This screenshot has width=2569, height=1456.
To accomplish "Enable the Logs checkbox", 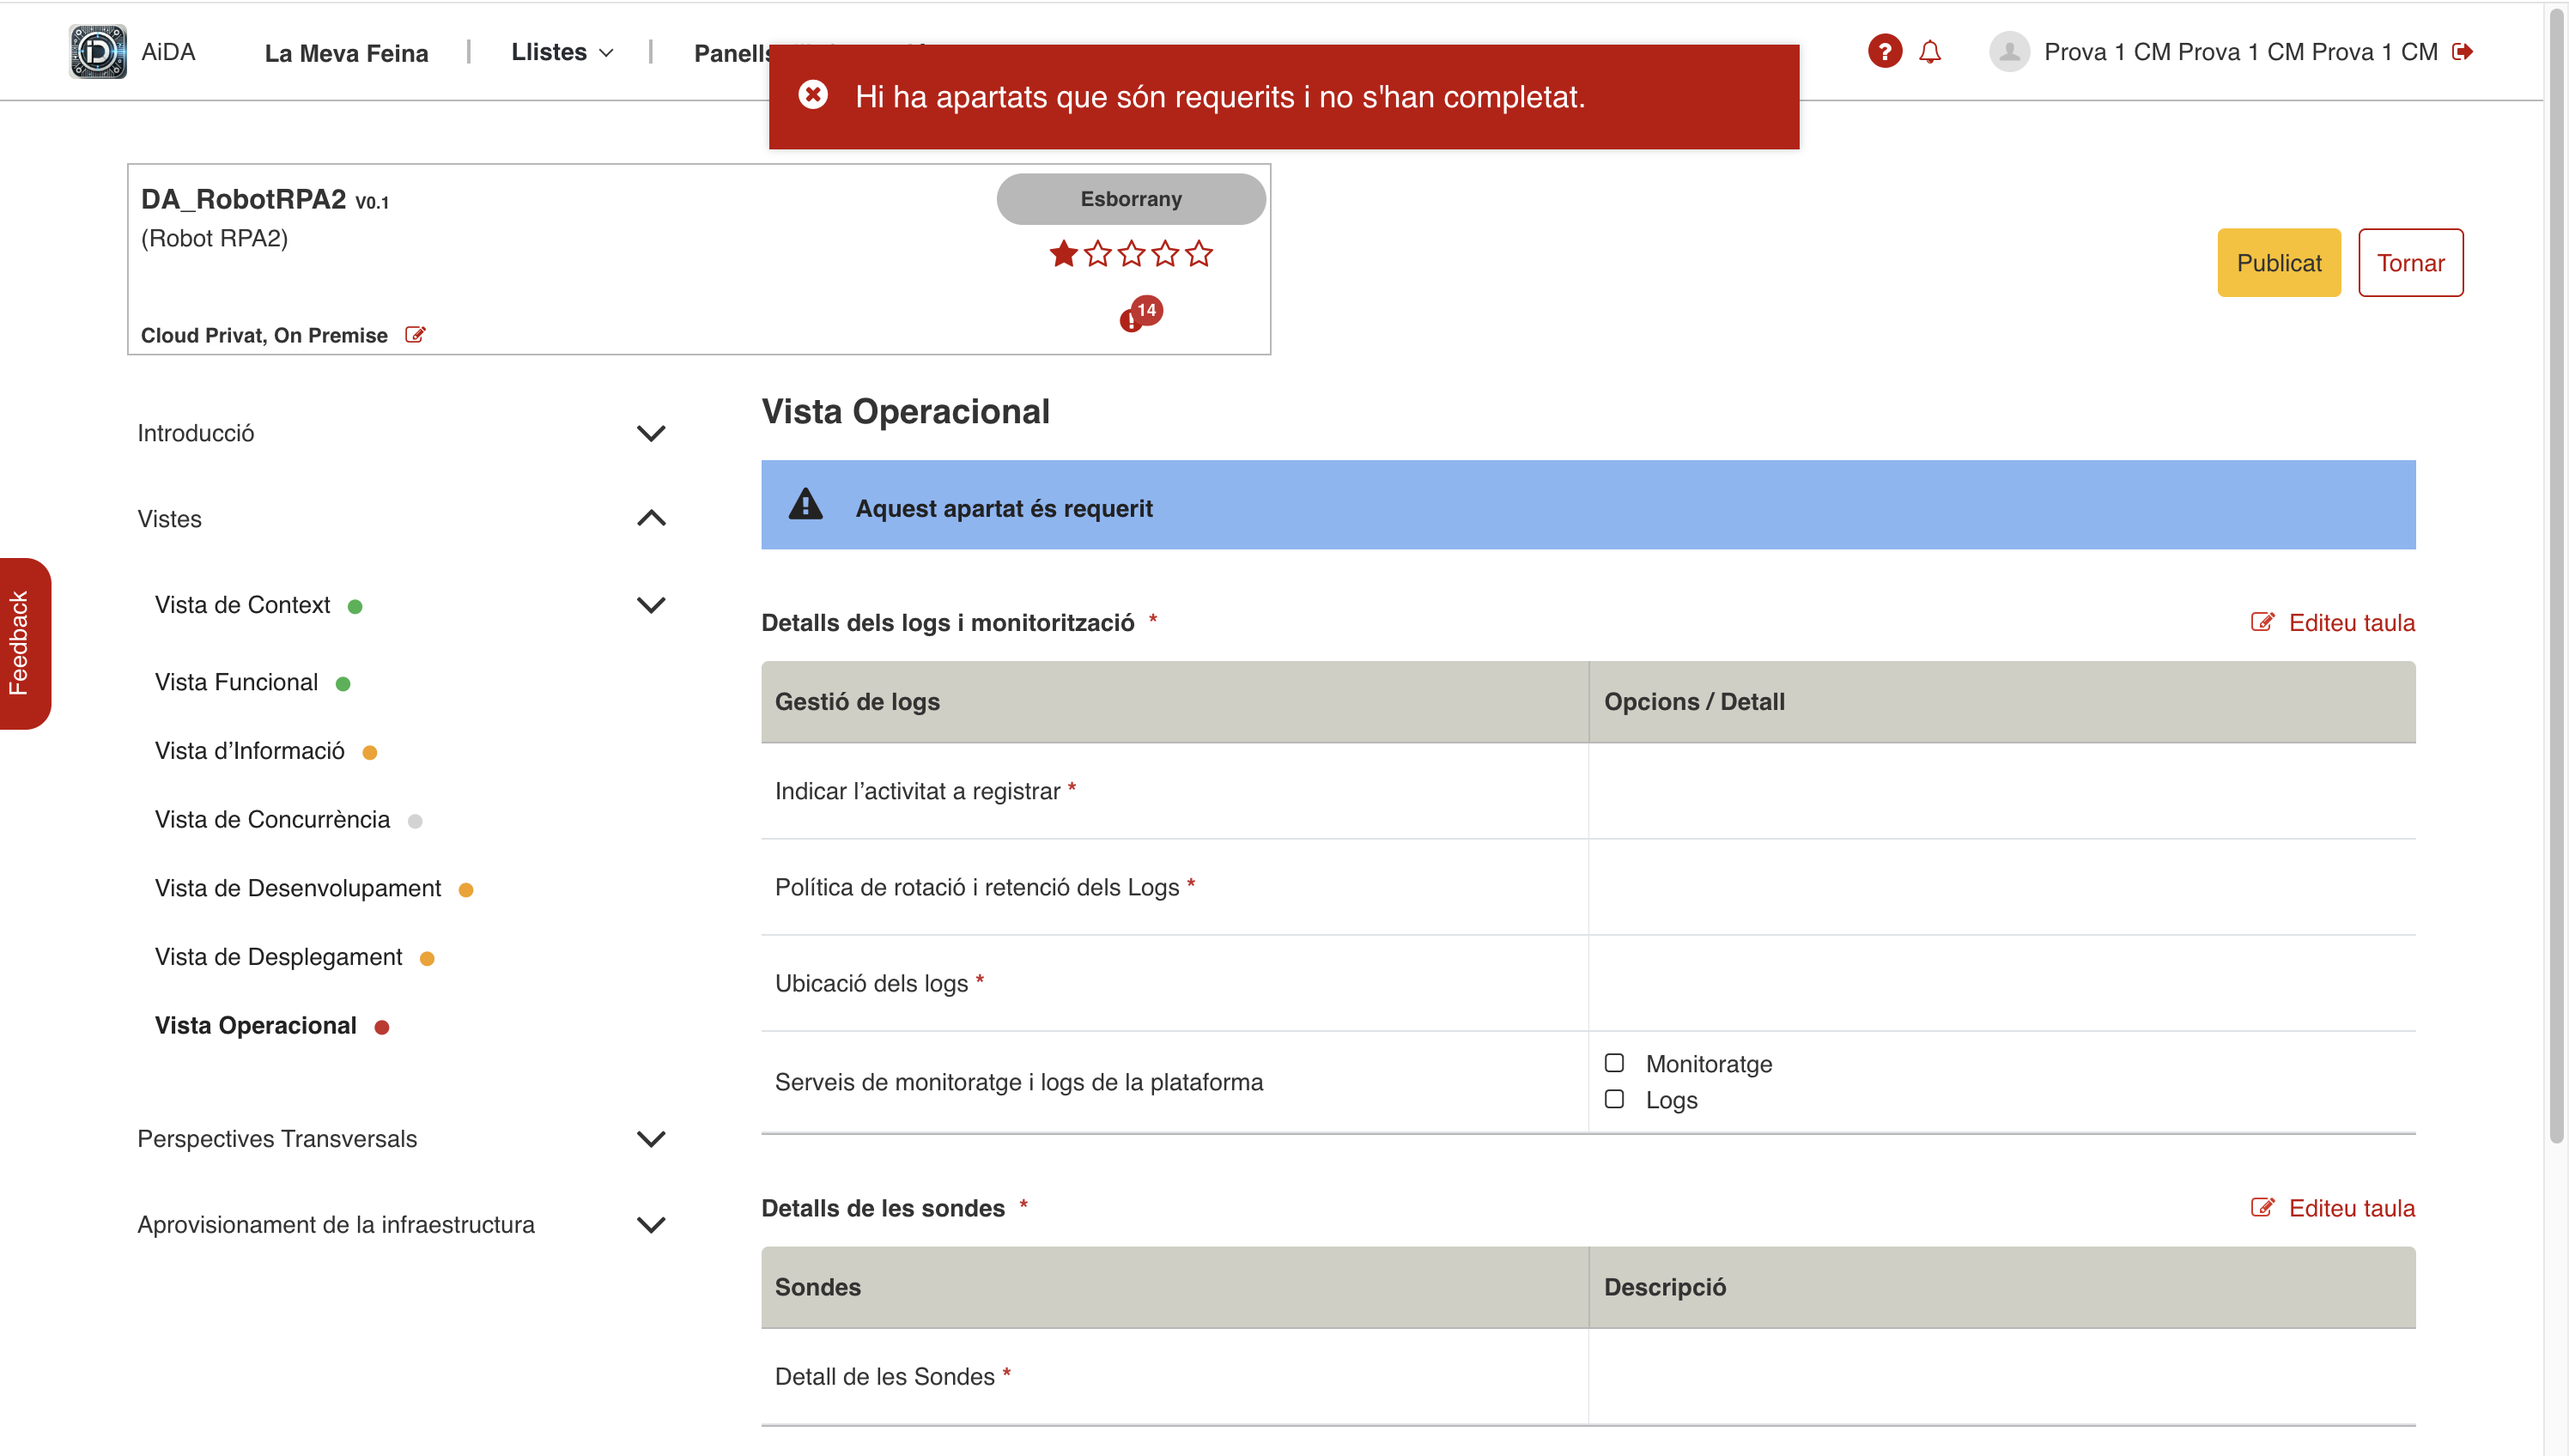I will 1613,1099.
